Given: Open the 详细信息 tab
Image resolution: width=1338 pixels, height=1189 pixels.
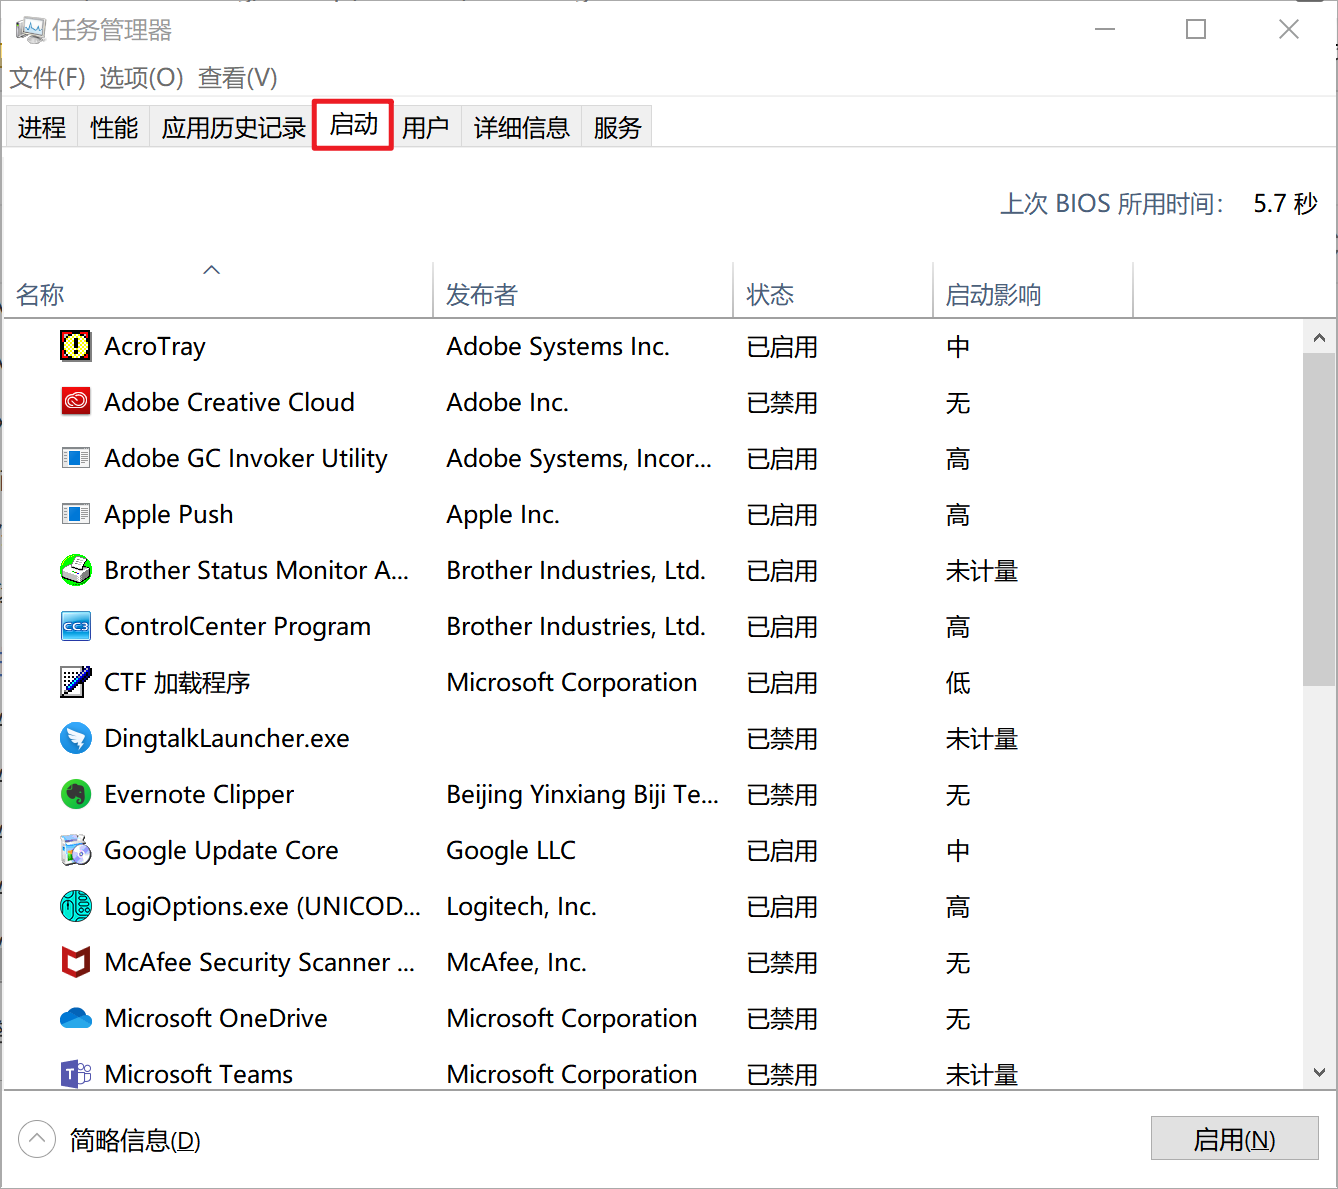Looking at the screenshot, I should pos(522,127).
